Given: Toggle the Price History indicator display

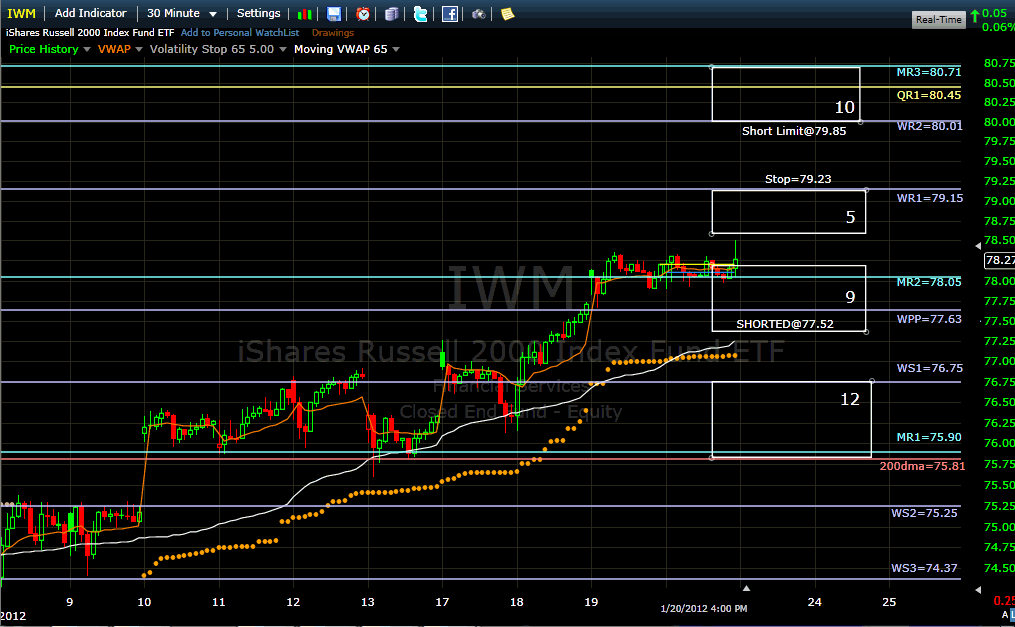Looking at the screenshot, I should tap(44, 49).
